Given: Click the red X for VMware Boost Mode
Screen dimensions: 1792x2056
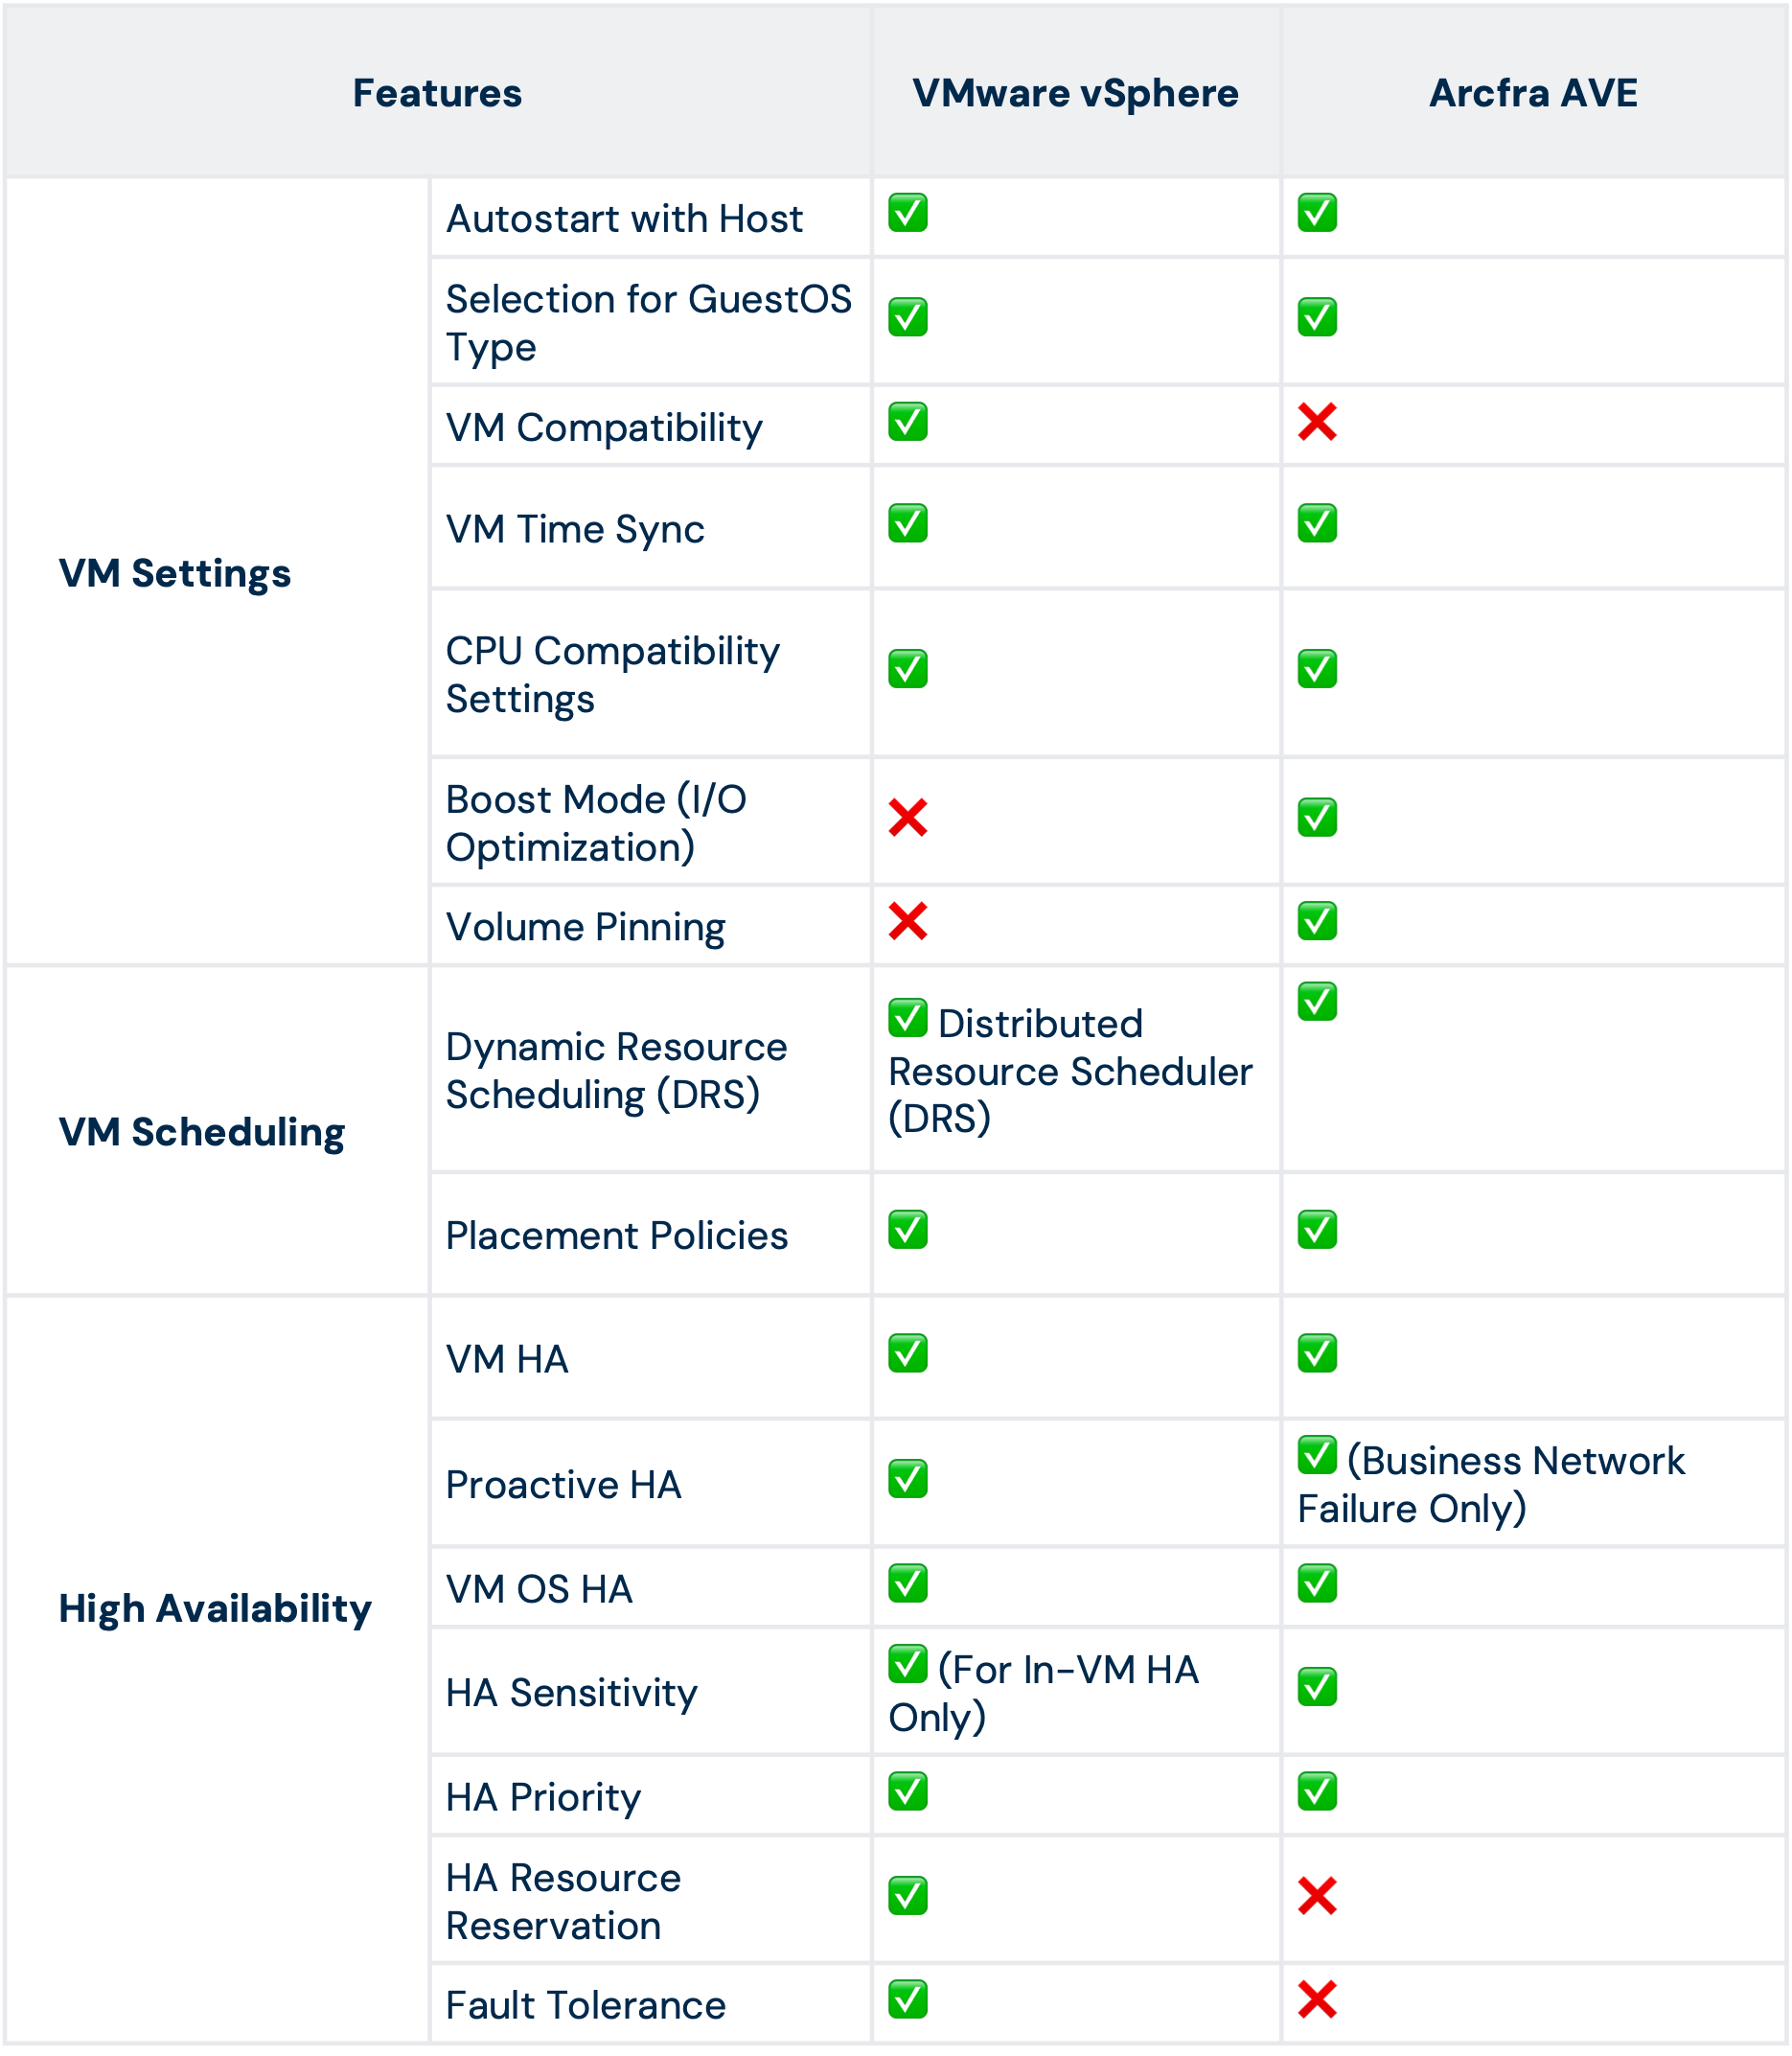Looking at the screenshot, I should coord(908,817).
